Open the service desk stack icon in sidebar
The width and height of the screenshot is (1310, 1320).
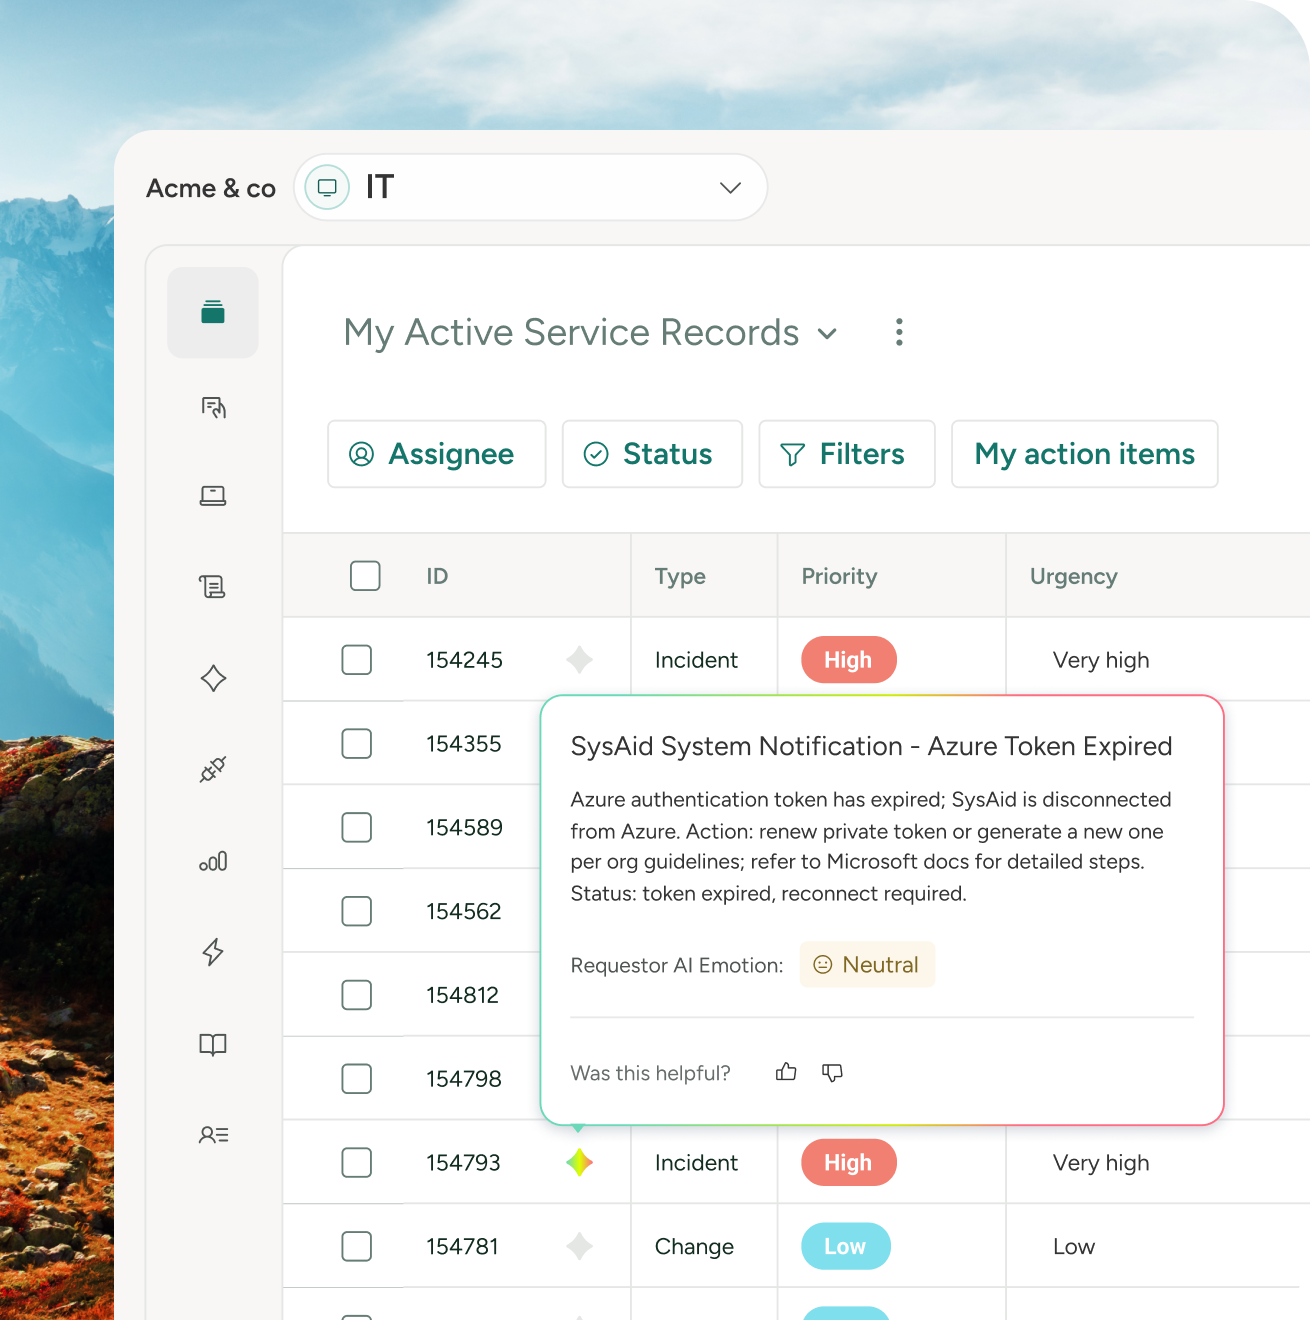[213, 312]
